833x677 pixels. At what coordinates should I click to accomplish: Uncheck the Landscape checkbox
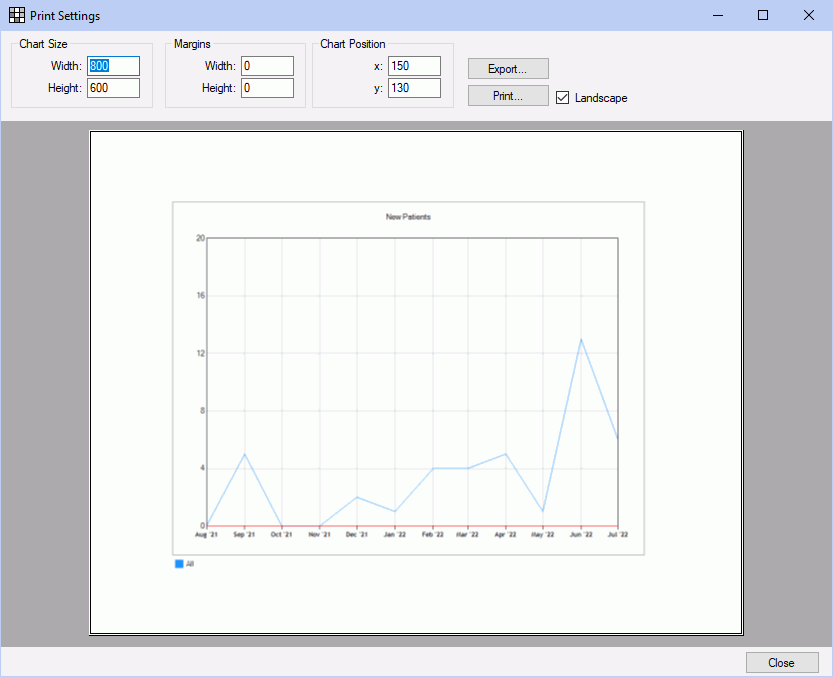pos(563,98)
